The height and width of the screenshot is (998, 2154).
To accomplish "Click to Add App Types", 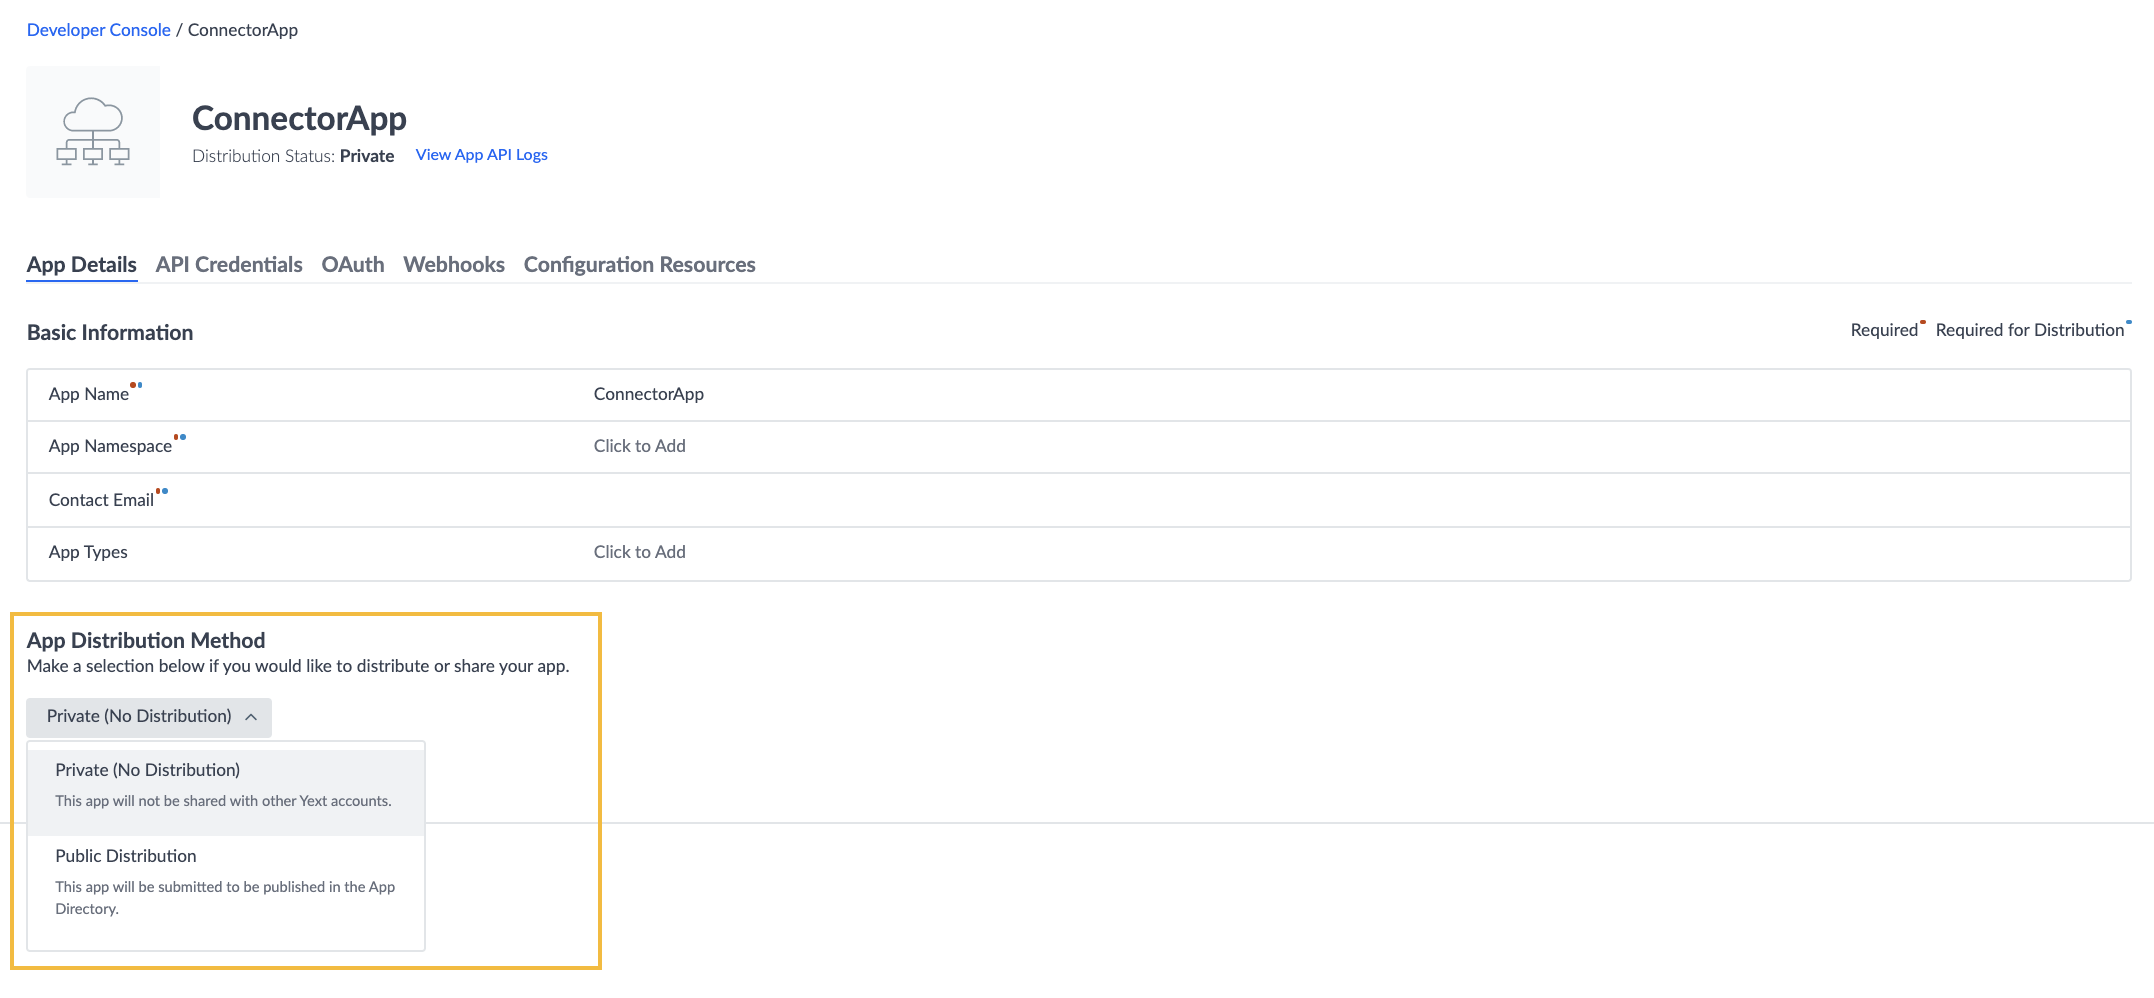I will pyautogui.click(x=640, y=552).
